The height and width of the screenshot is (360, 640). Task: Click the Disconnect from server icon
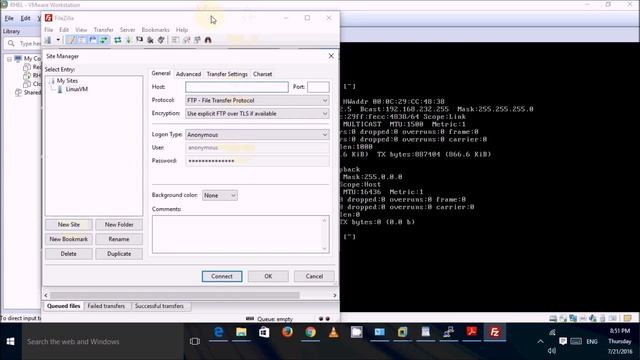coord(150,40)
